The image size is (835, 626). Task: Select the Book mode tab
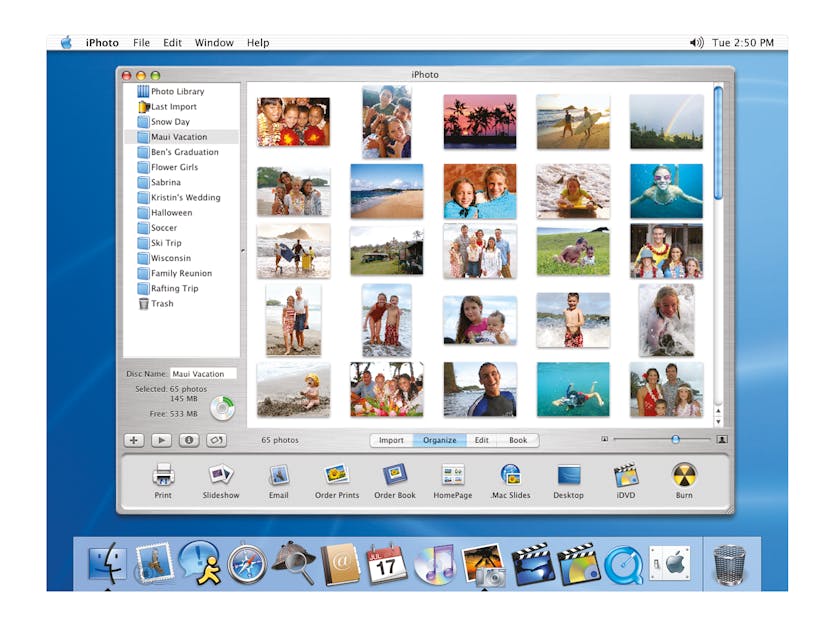tap(518, 440)
